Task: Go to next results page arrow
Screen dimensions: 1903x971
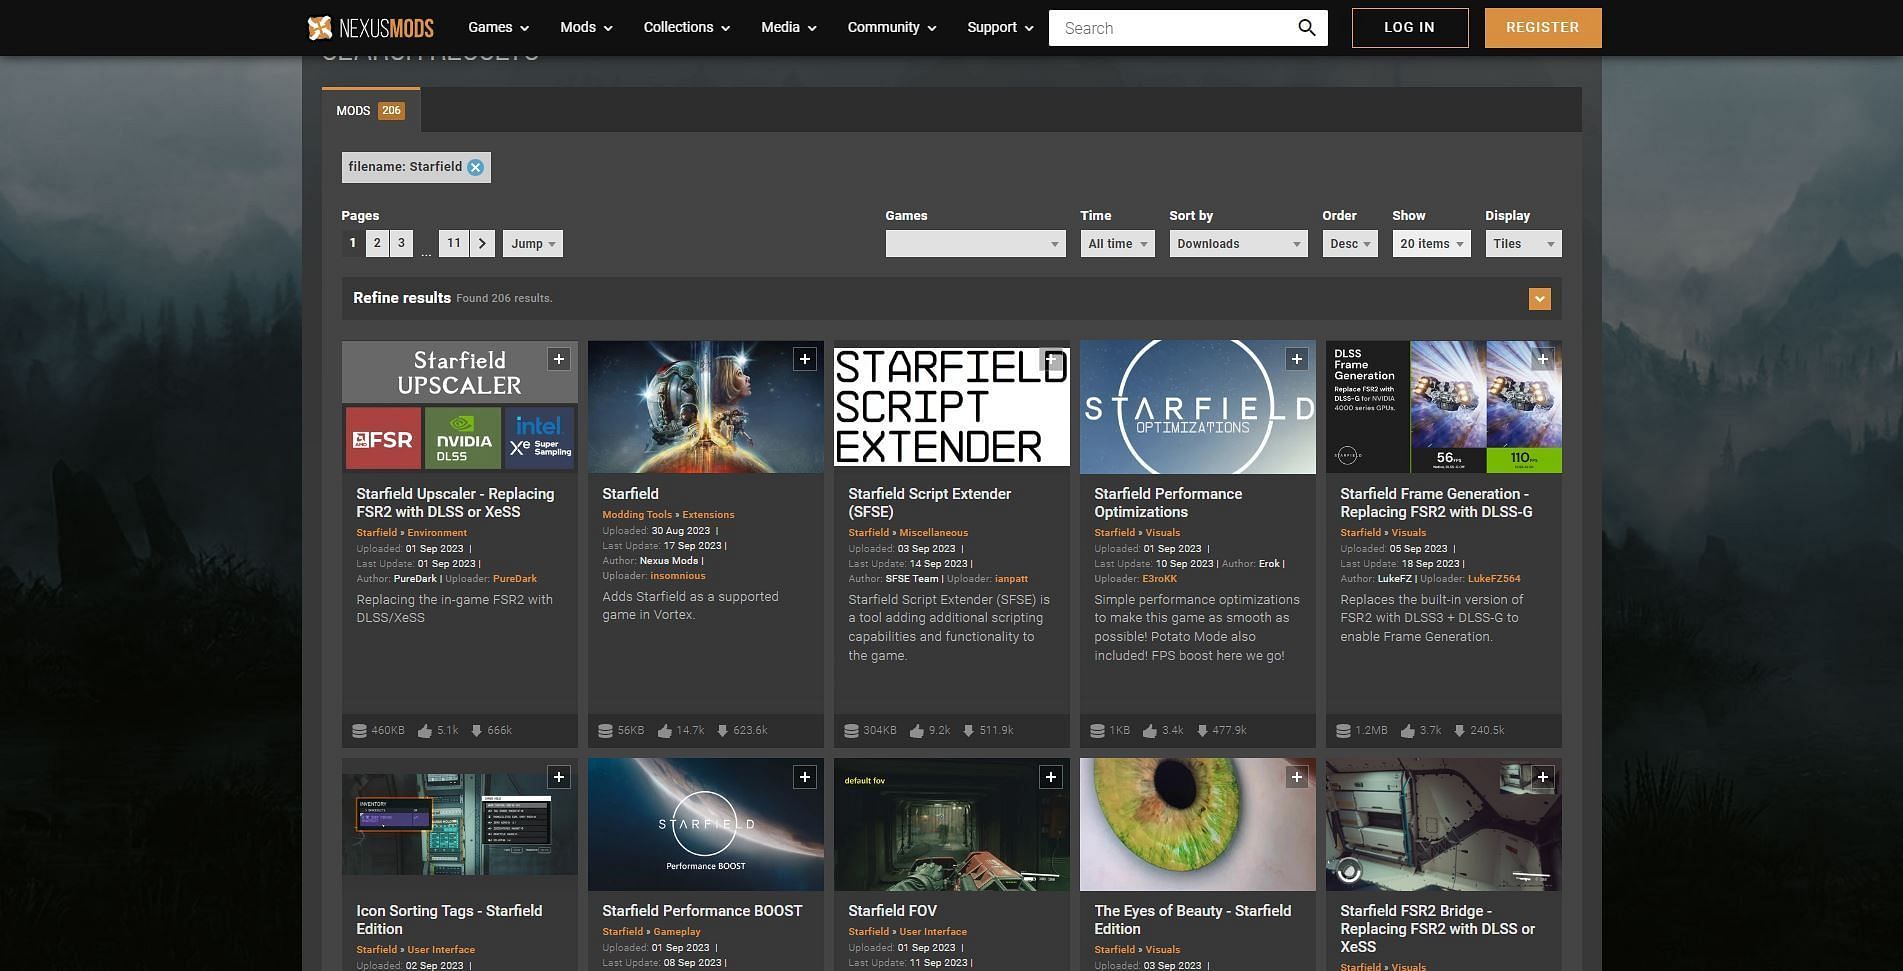Action: click(x=482, y=243)
